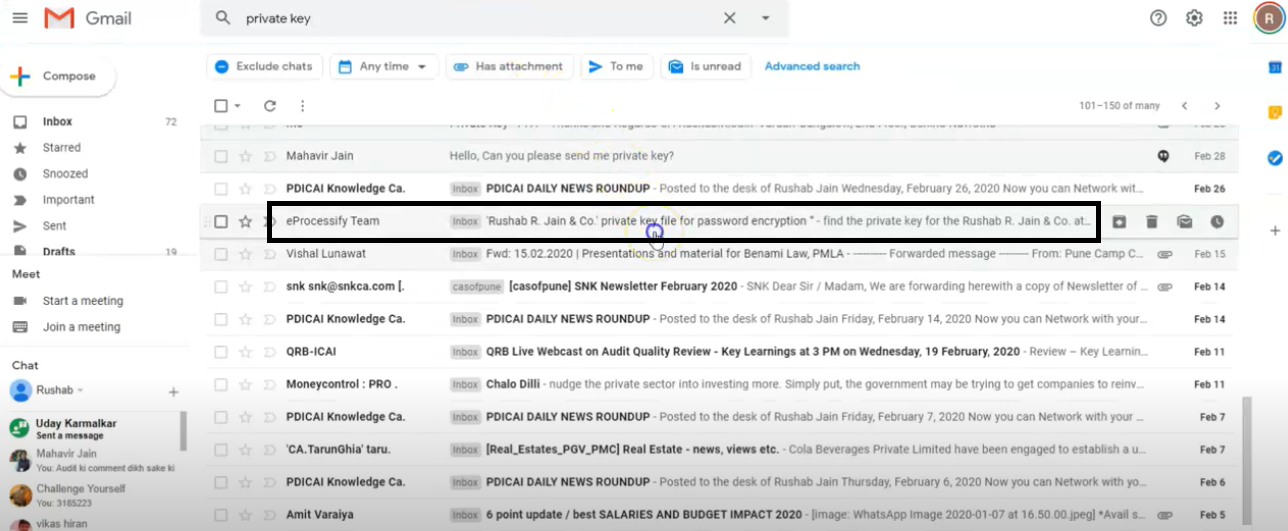The image size is (1288, 531).
Task: Open the Support help icon
Action: click(x=1158, y=18)
